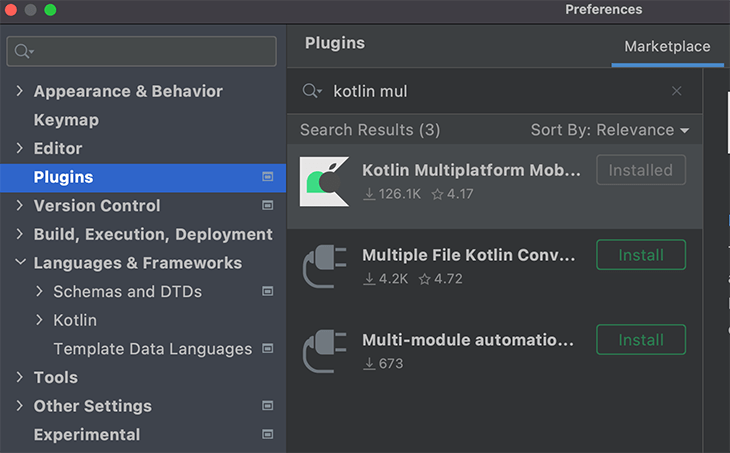Expand the Kotlin settings node
The height and width of the screenshot is (453, 730).
[39, 320]
